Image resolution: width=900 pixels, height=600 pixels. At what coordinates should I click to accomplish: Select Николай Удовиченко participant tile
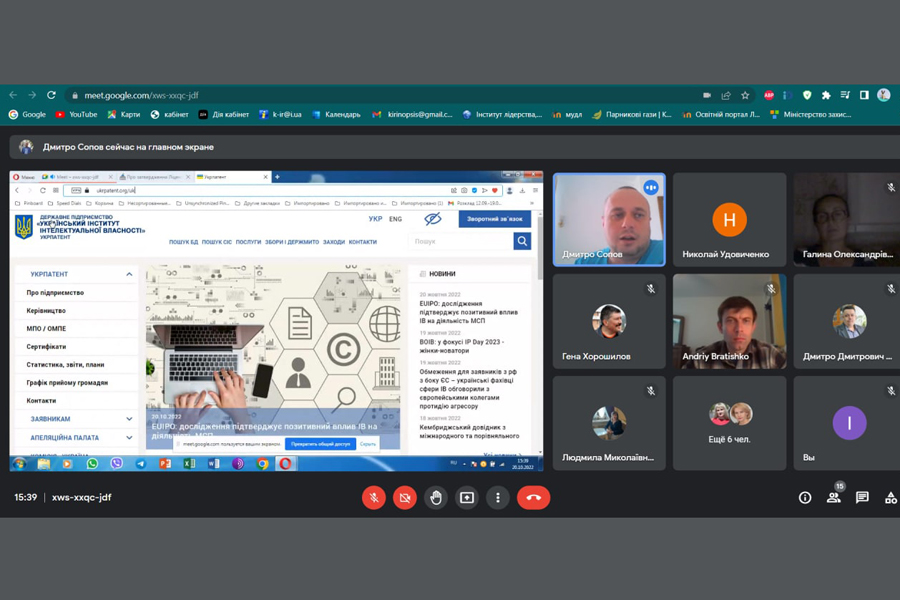click(x=730, y=220)
